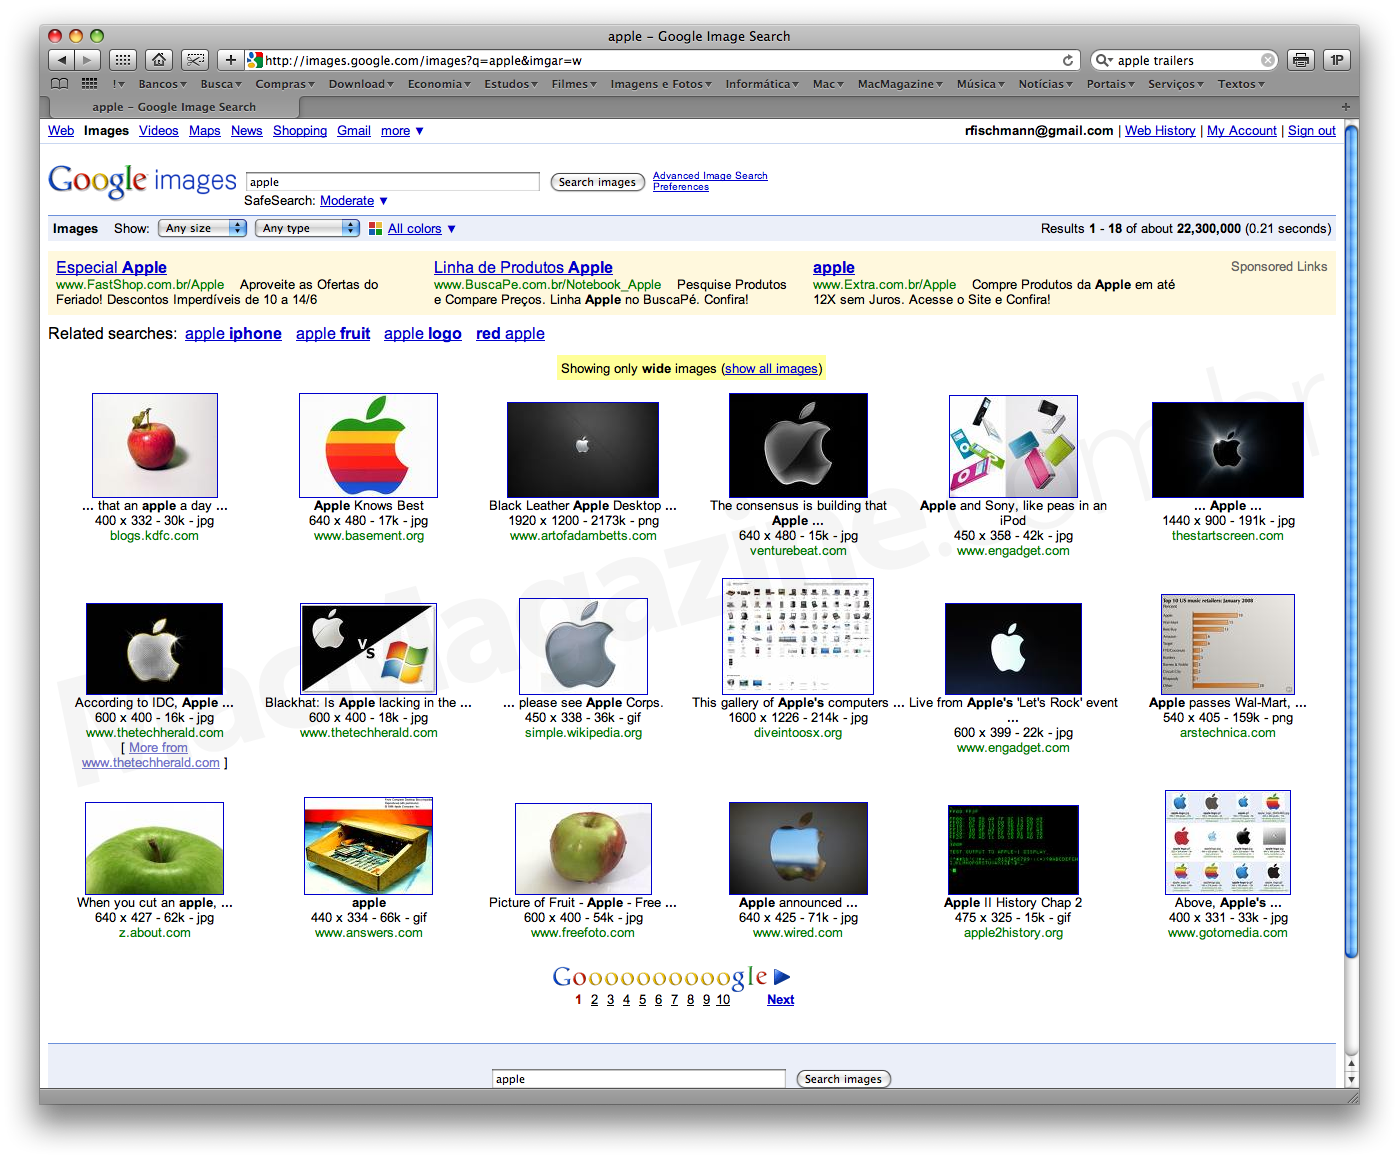Click the magnifier in the Safari search field

(1104, 60)
